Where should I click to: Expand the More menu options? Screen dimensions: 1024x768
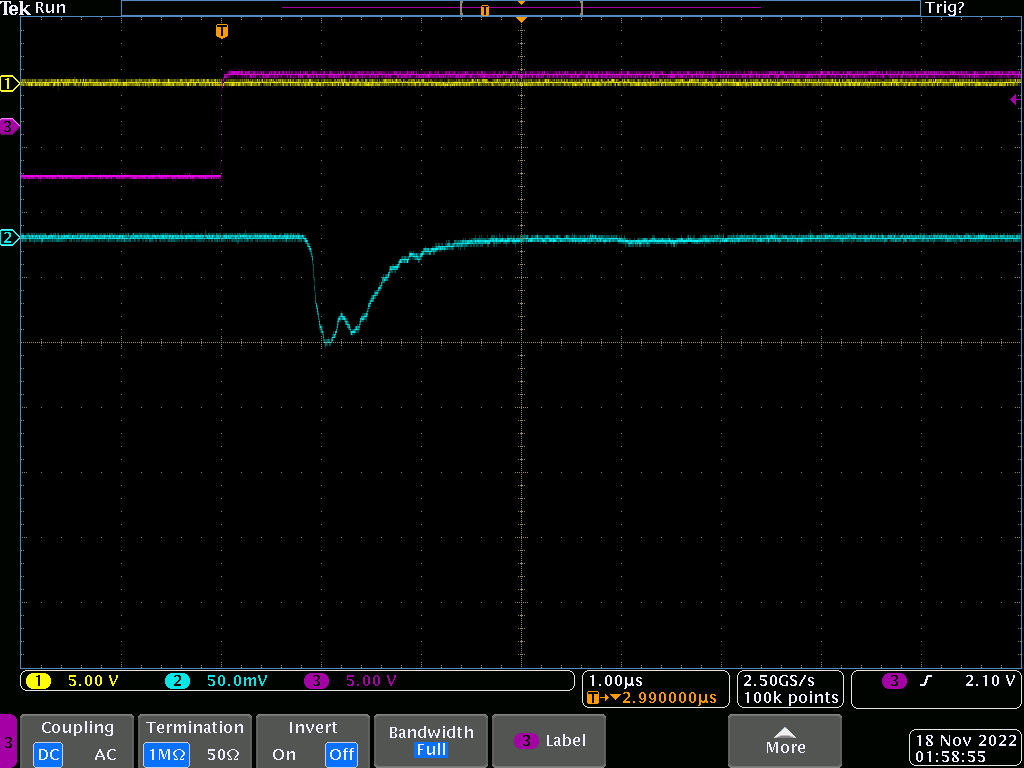785,741
